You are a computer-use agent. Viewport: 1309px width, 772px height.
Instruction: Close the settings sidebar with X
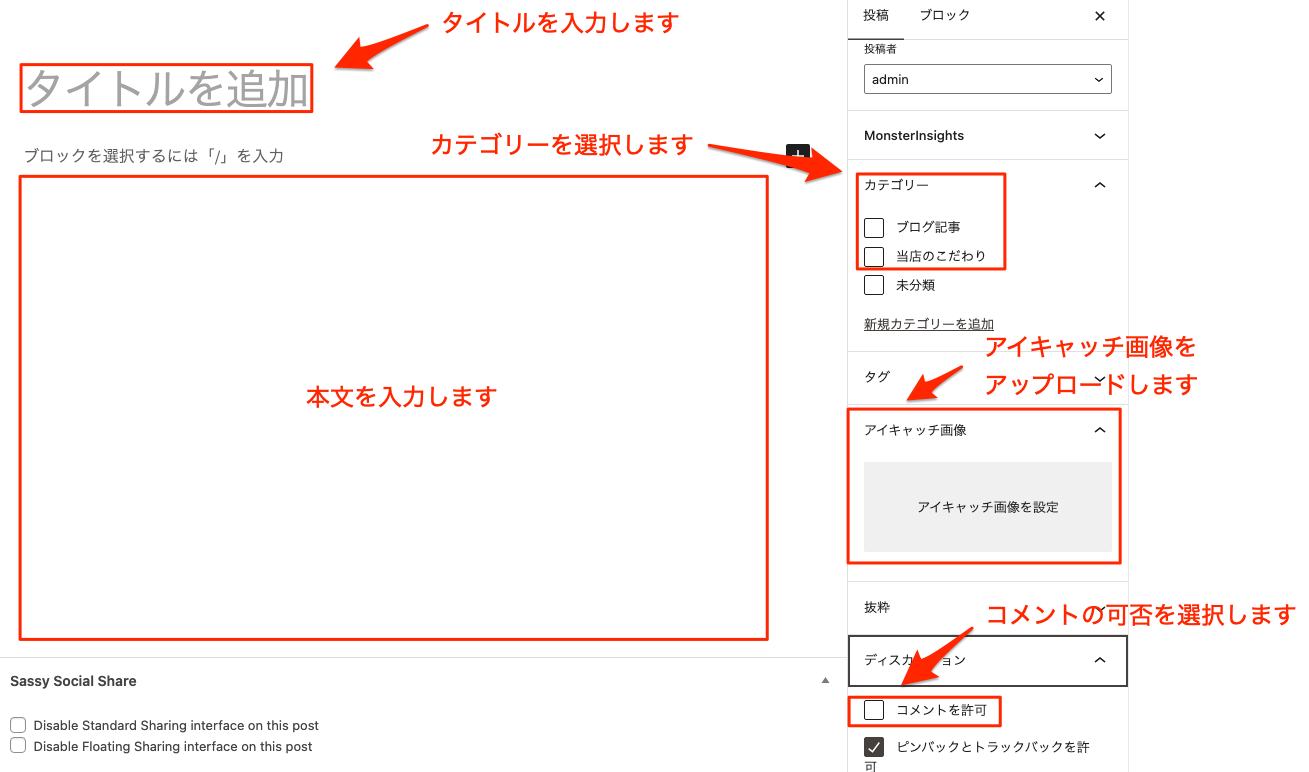(x=1100, y=16)
